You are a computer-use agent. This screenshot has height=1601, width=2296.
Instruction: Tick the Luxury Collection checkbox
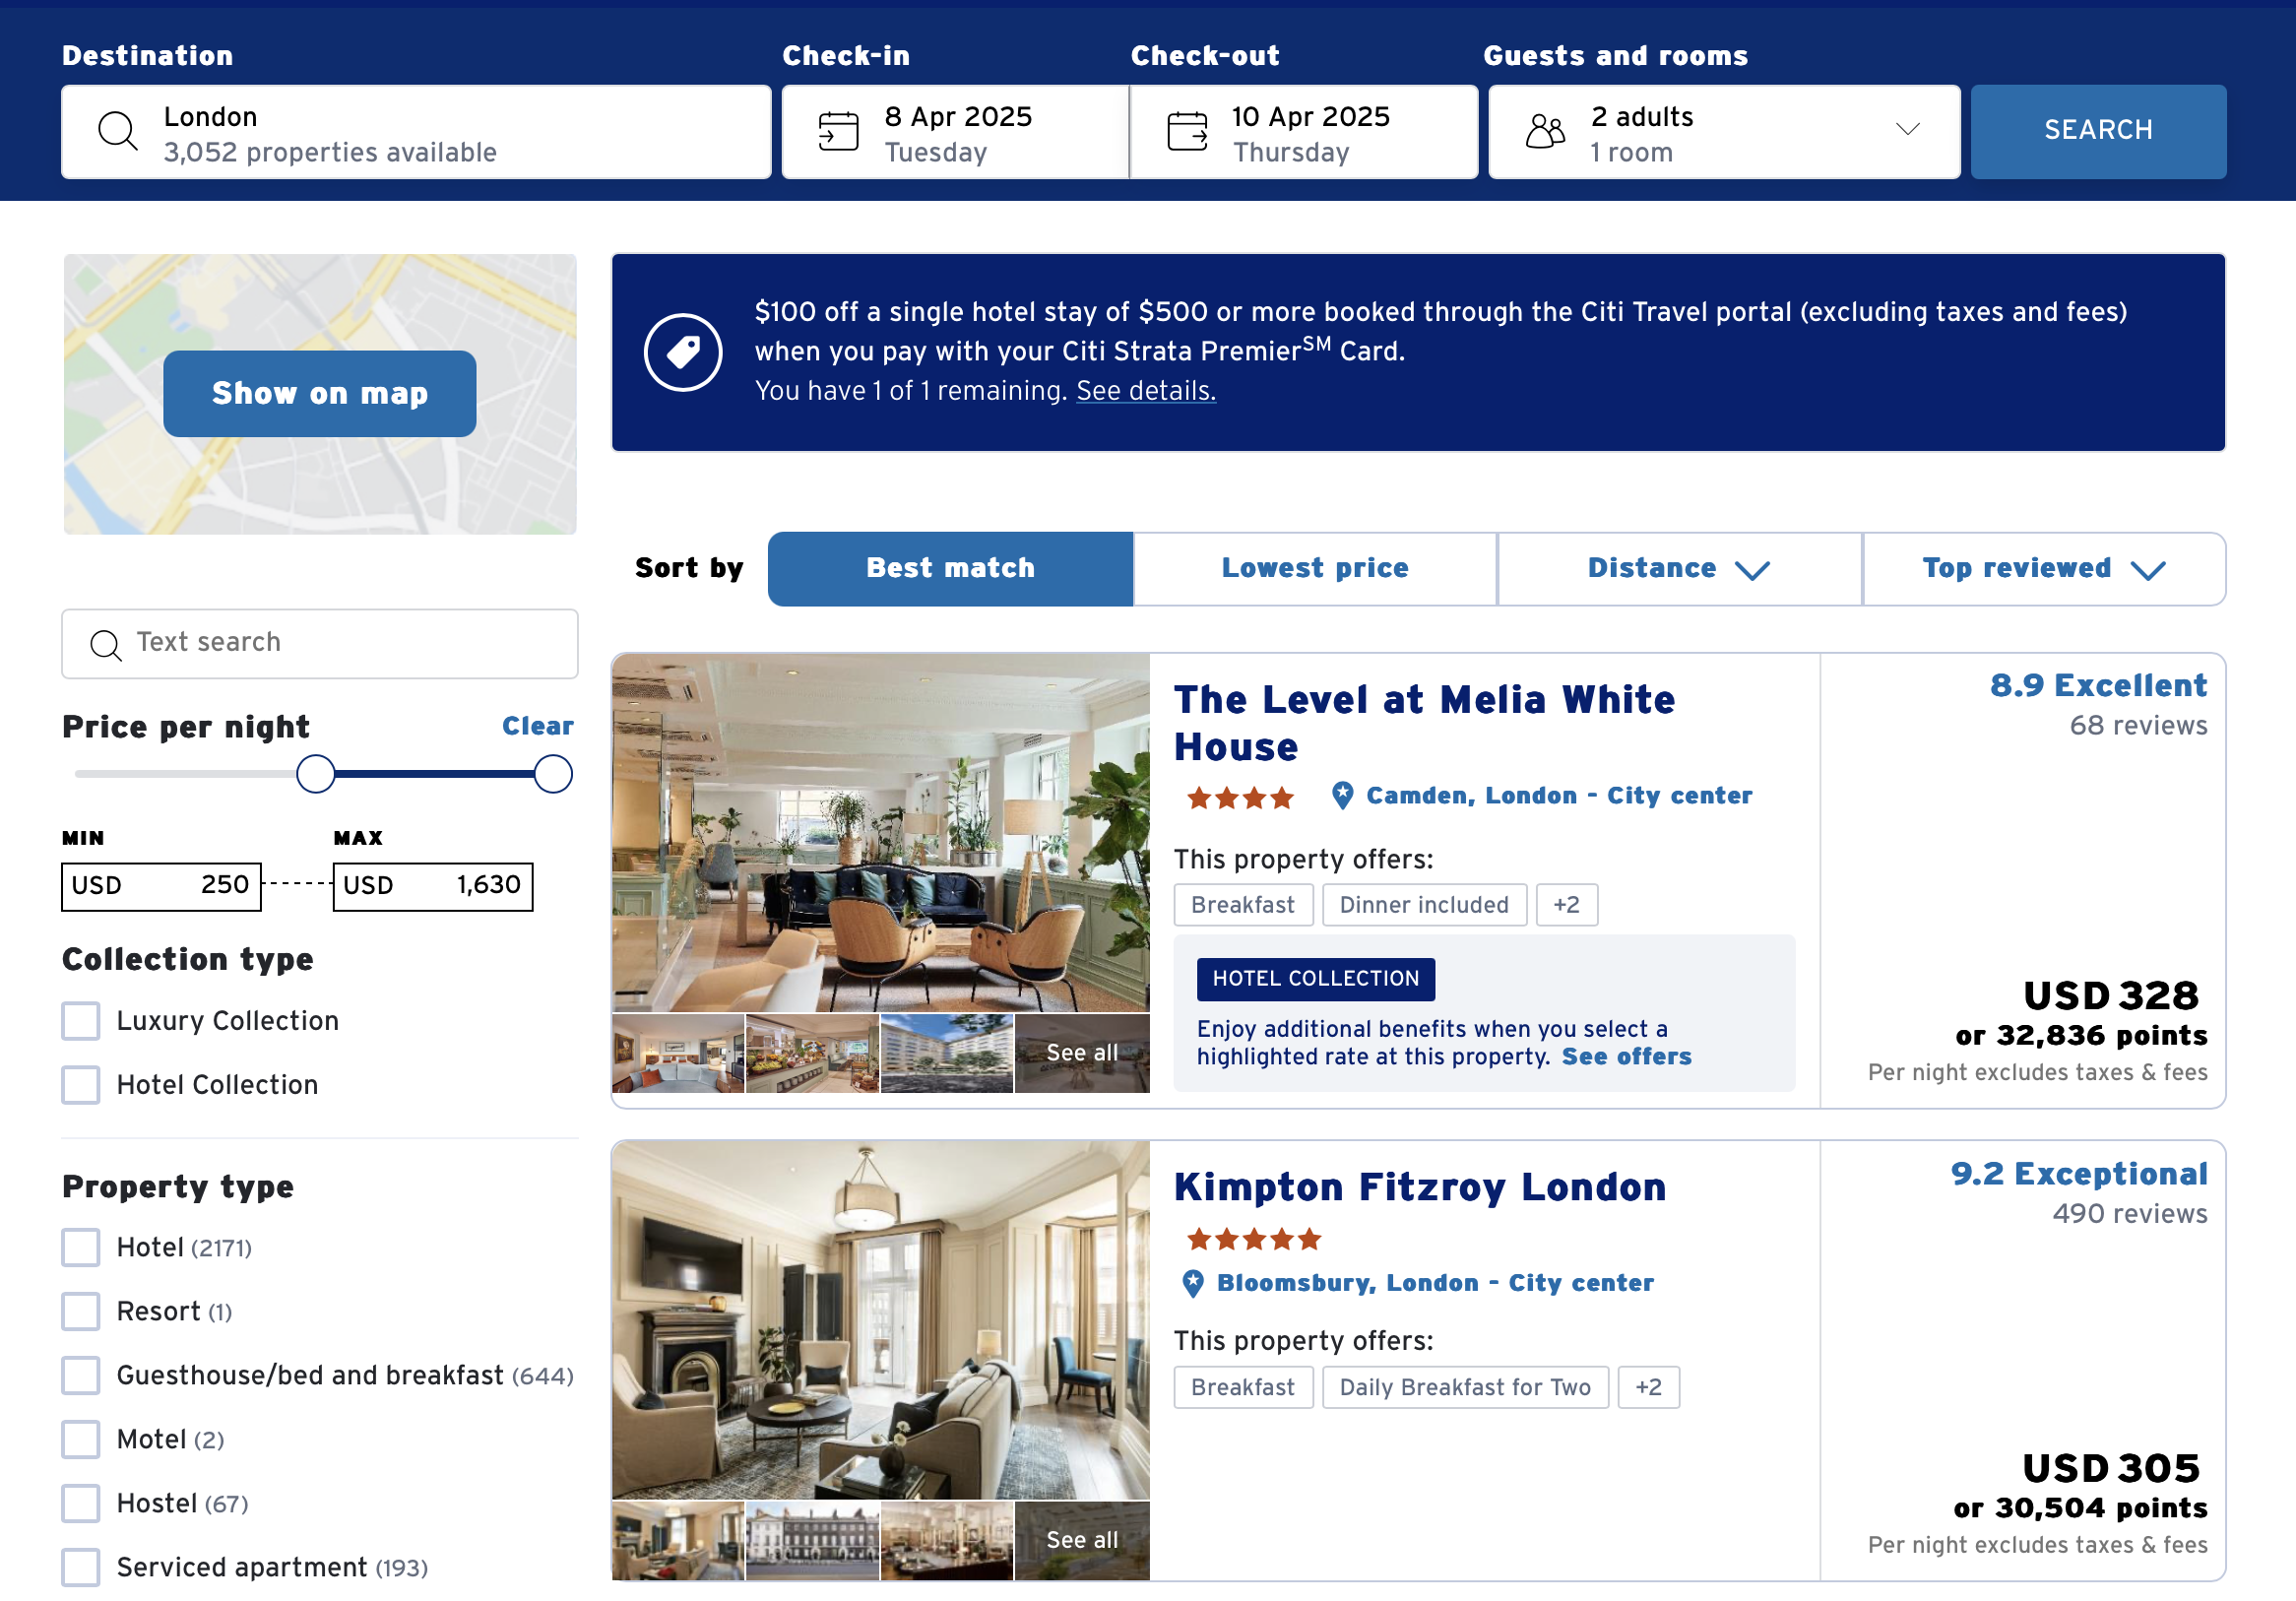[x=81, y=1021]
